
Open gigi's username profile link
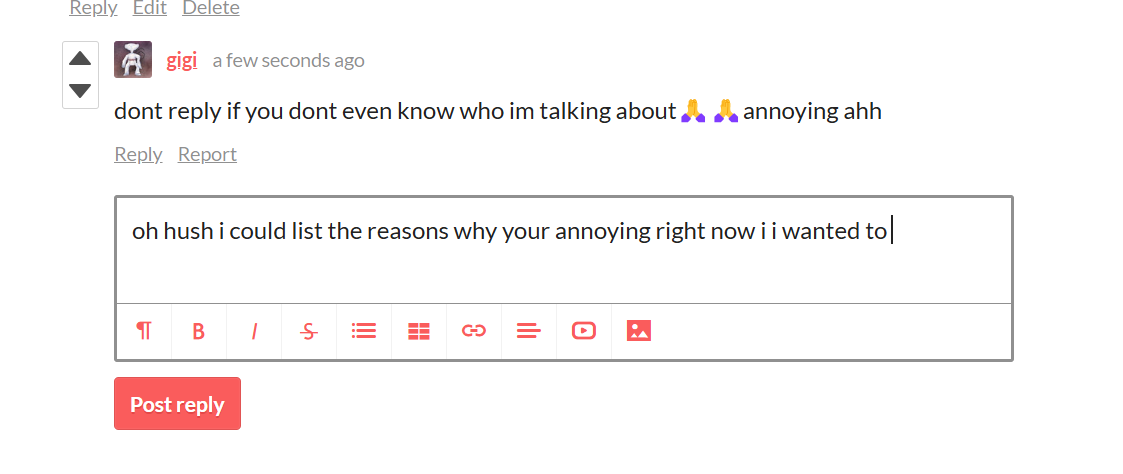pyautogui.click(x=182, y=61)
